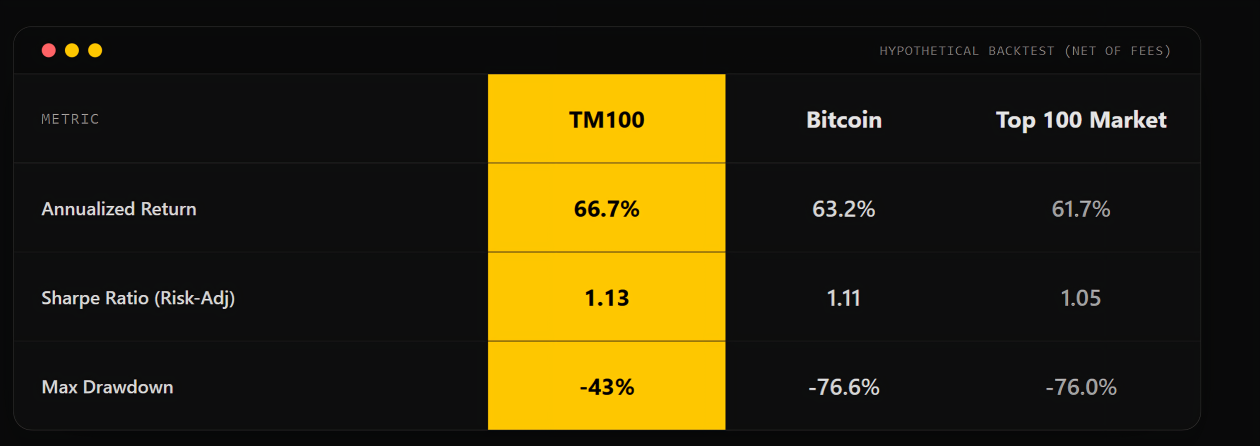Click the middle yellow window dot
Viewport: 1260px width, 446px height.
tap(72, 50)
